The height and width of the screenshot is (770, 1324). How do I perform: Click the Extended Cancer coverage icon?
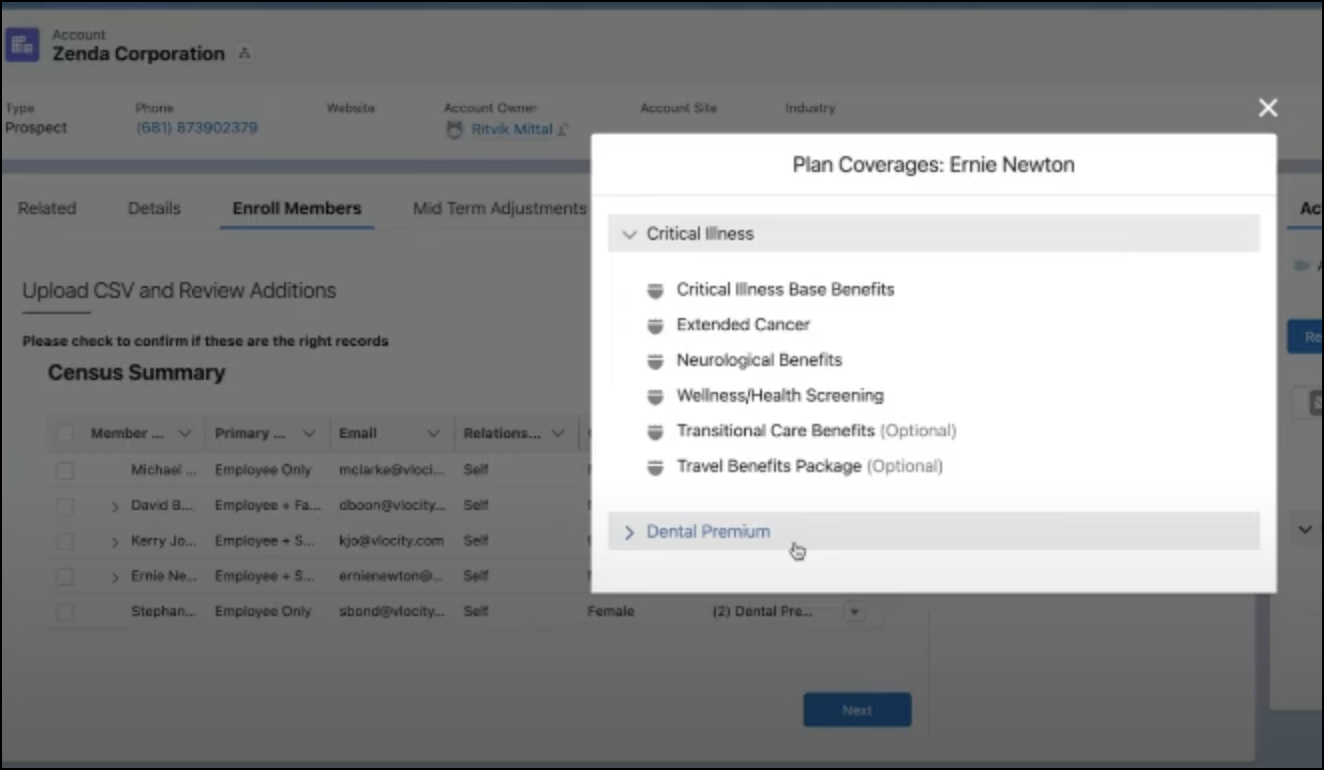pos(655,325)
